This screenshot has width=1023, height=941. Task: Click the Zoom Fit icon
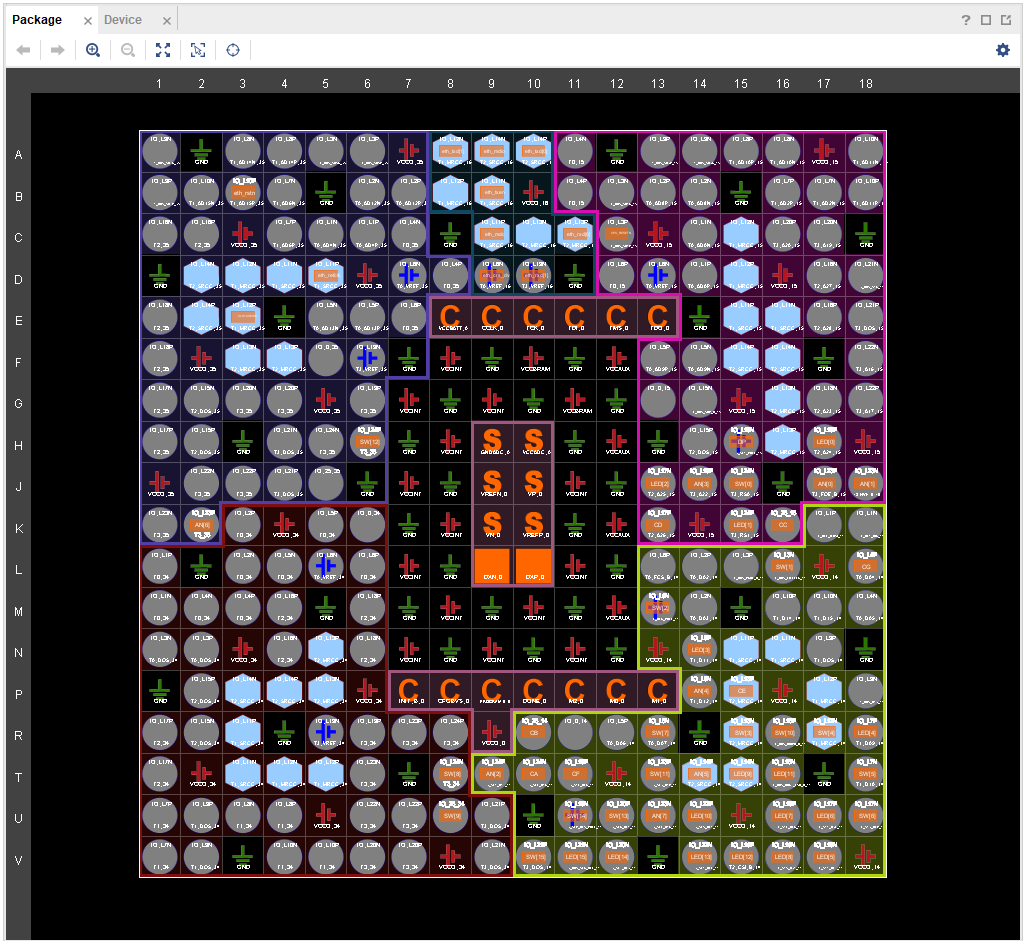pyautogui.click(x=163, y=50)
